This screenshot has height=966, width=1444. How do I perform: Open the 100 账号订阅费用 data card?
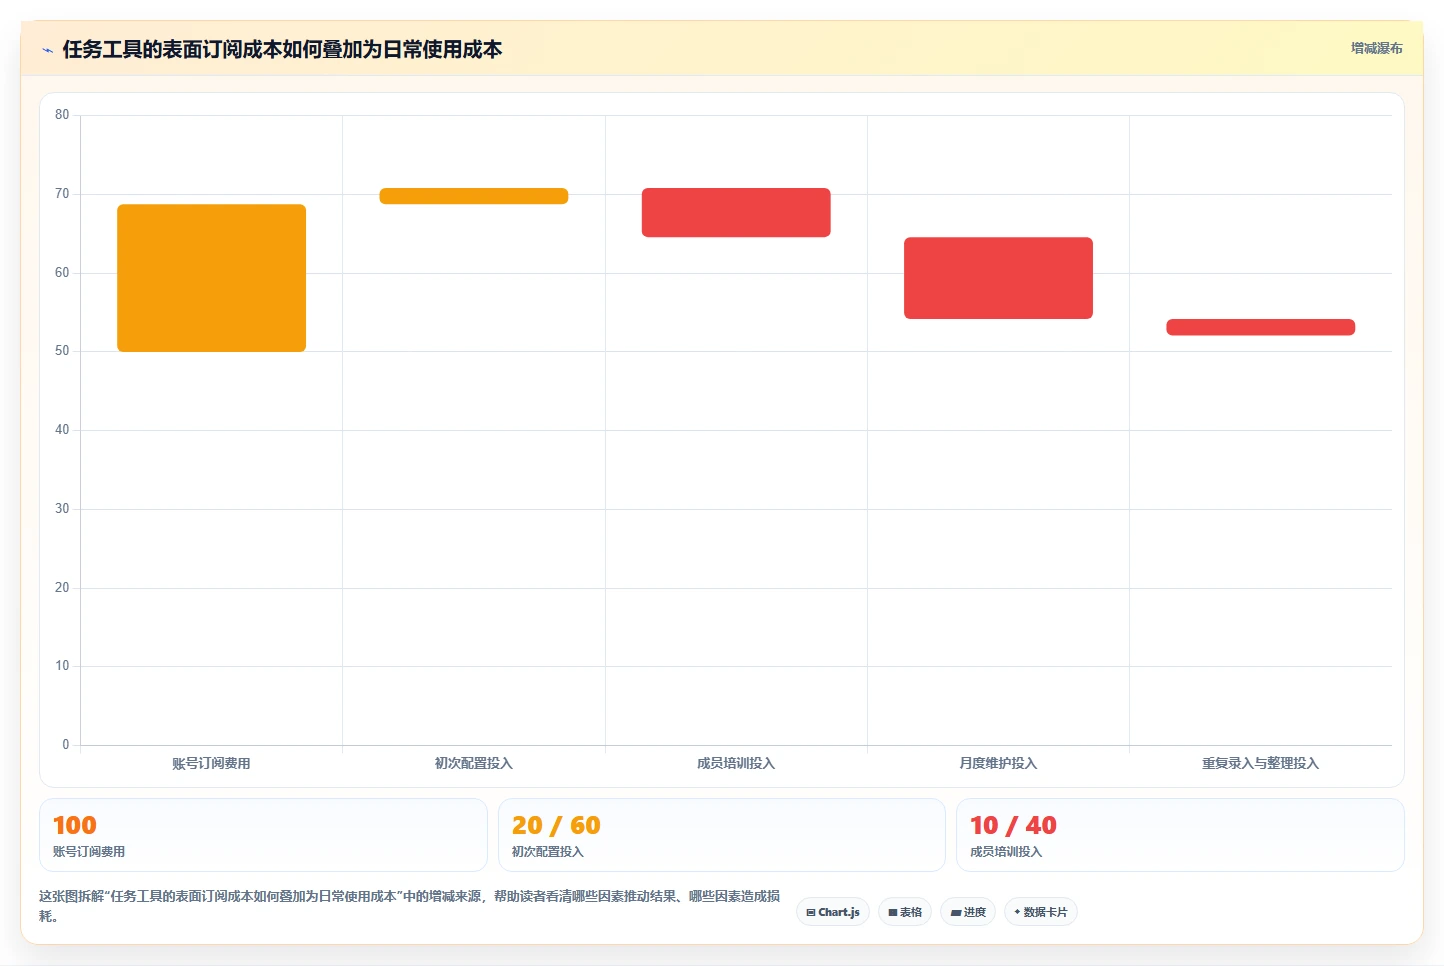click(263, 835)
